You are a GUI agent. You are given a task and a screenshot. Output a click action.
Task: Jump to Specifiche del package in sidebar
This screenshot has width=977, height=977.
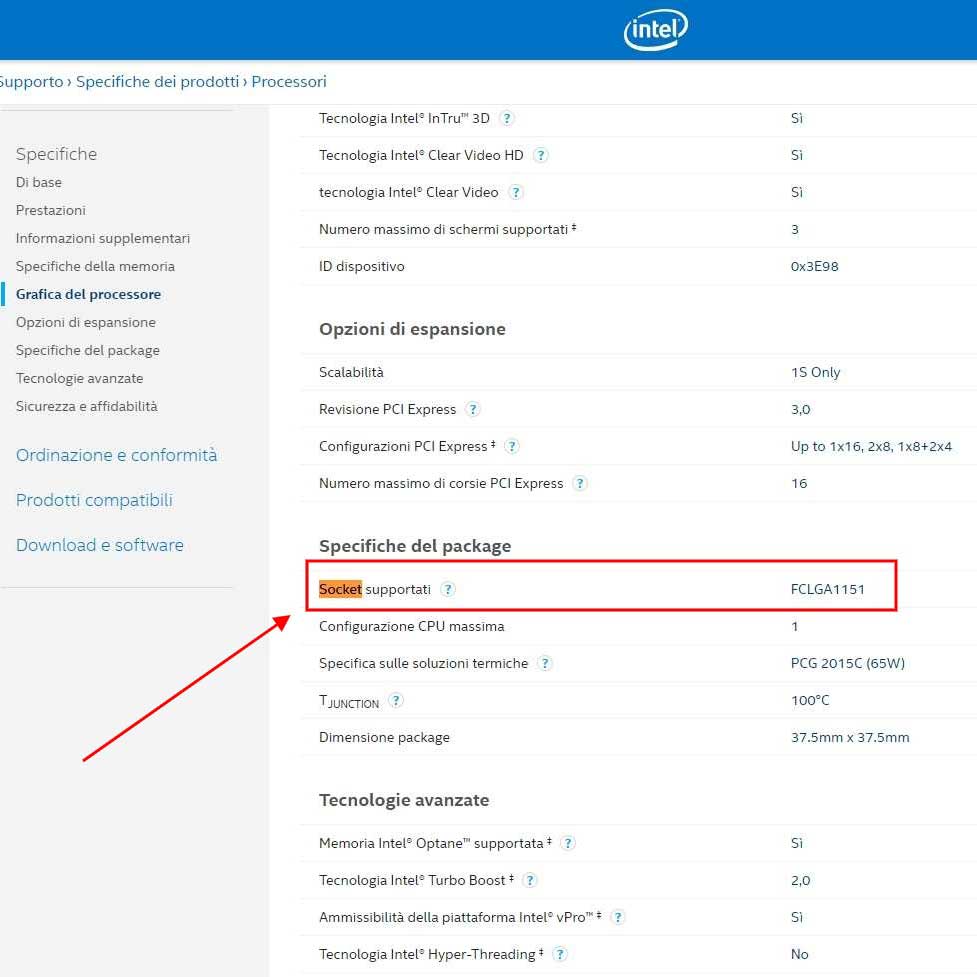(x=88, y=351)
